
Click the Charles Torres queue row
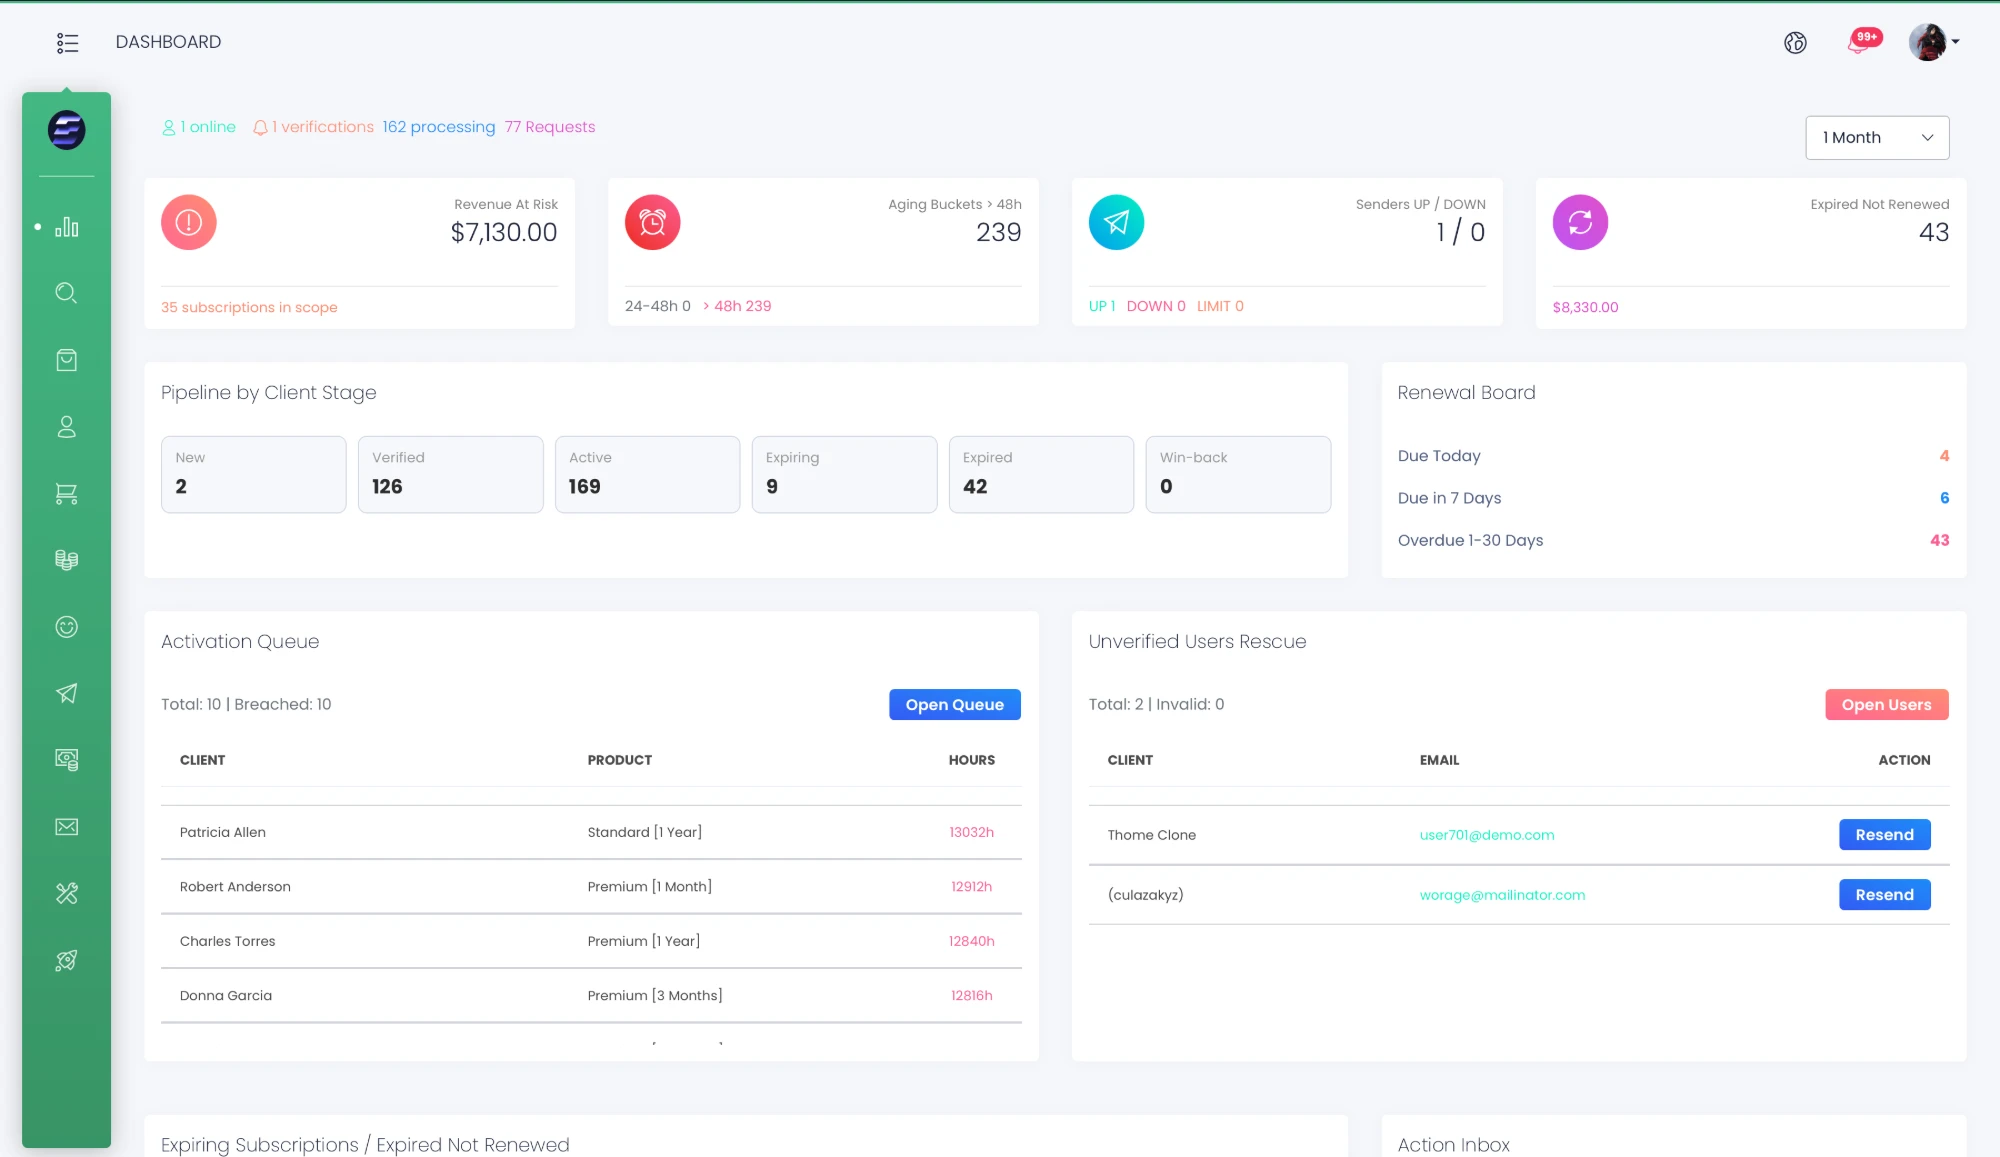[x=591, y=941]
